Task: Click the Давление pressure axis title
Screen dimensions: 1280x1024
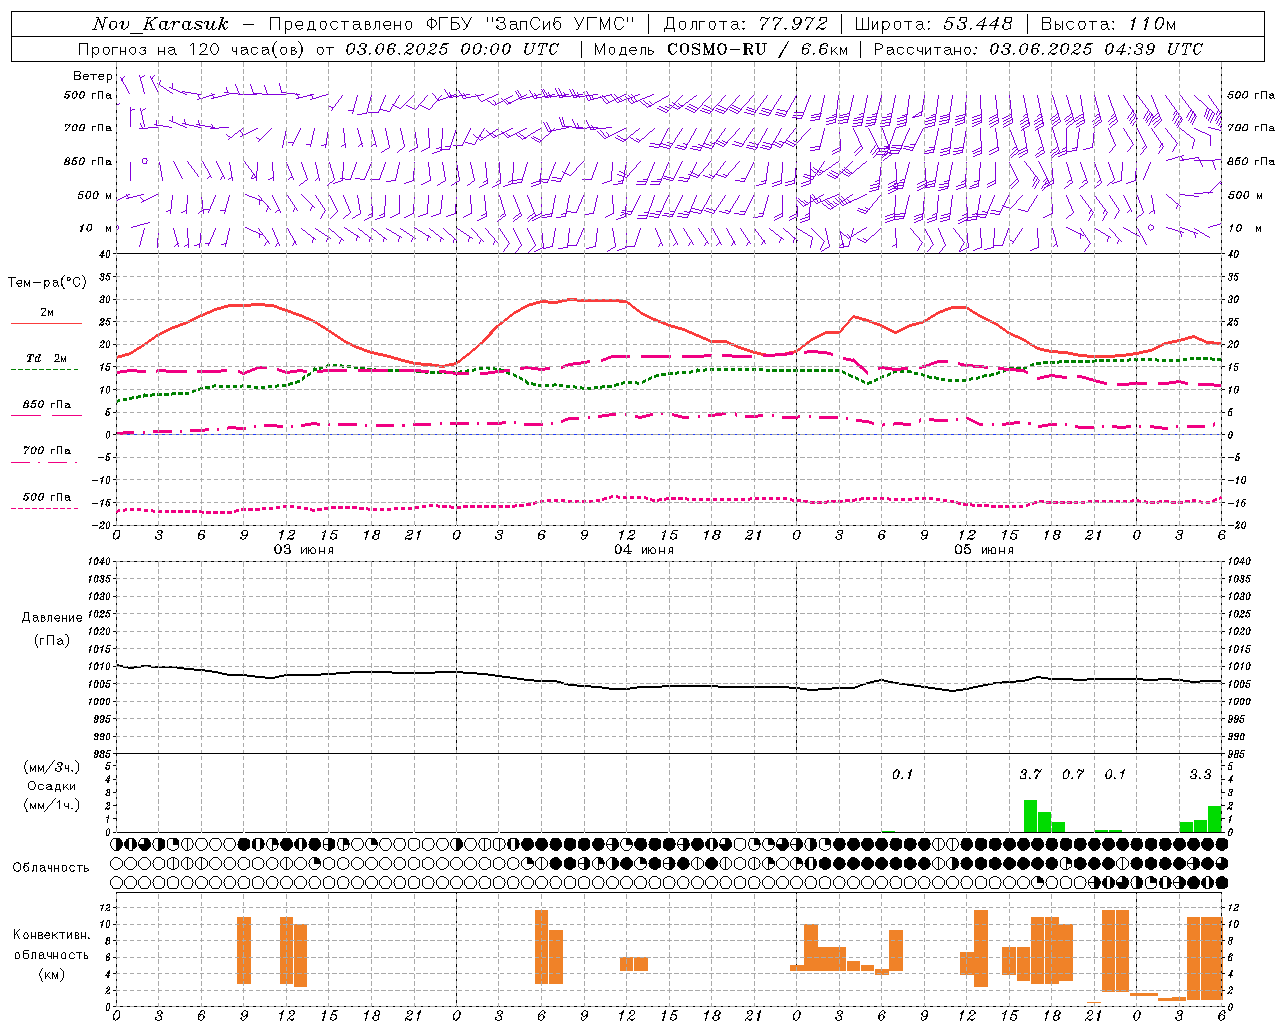Action: [52, 618]
